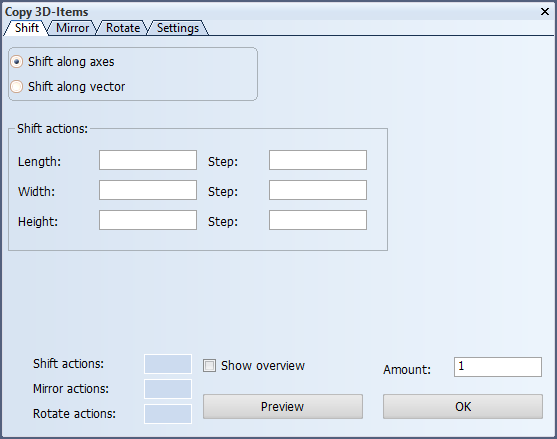Confirm with the OK button
The image size is (557, 439).
coord(463,406)
